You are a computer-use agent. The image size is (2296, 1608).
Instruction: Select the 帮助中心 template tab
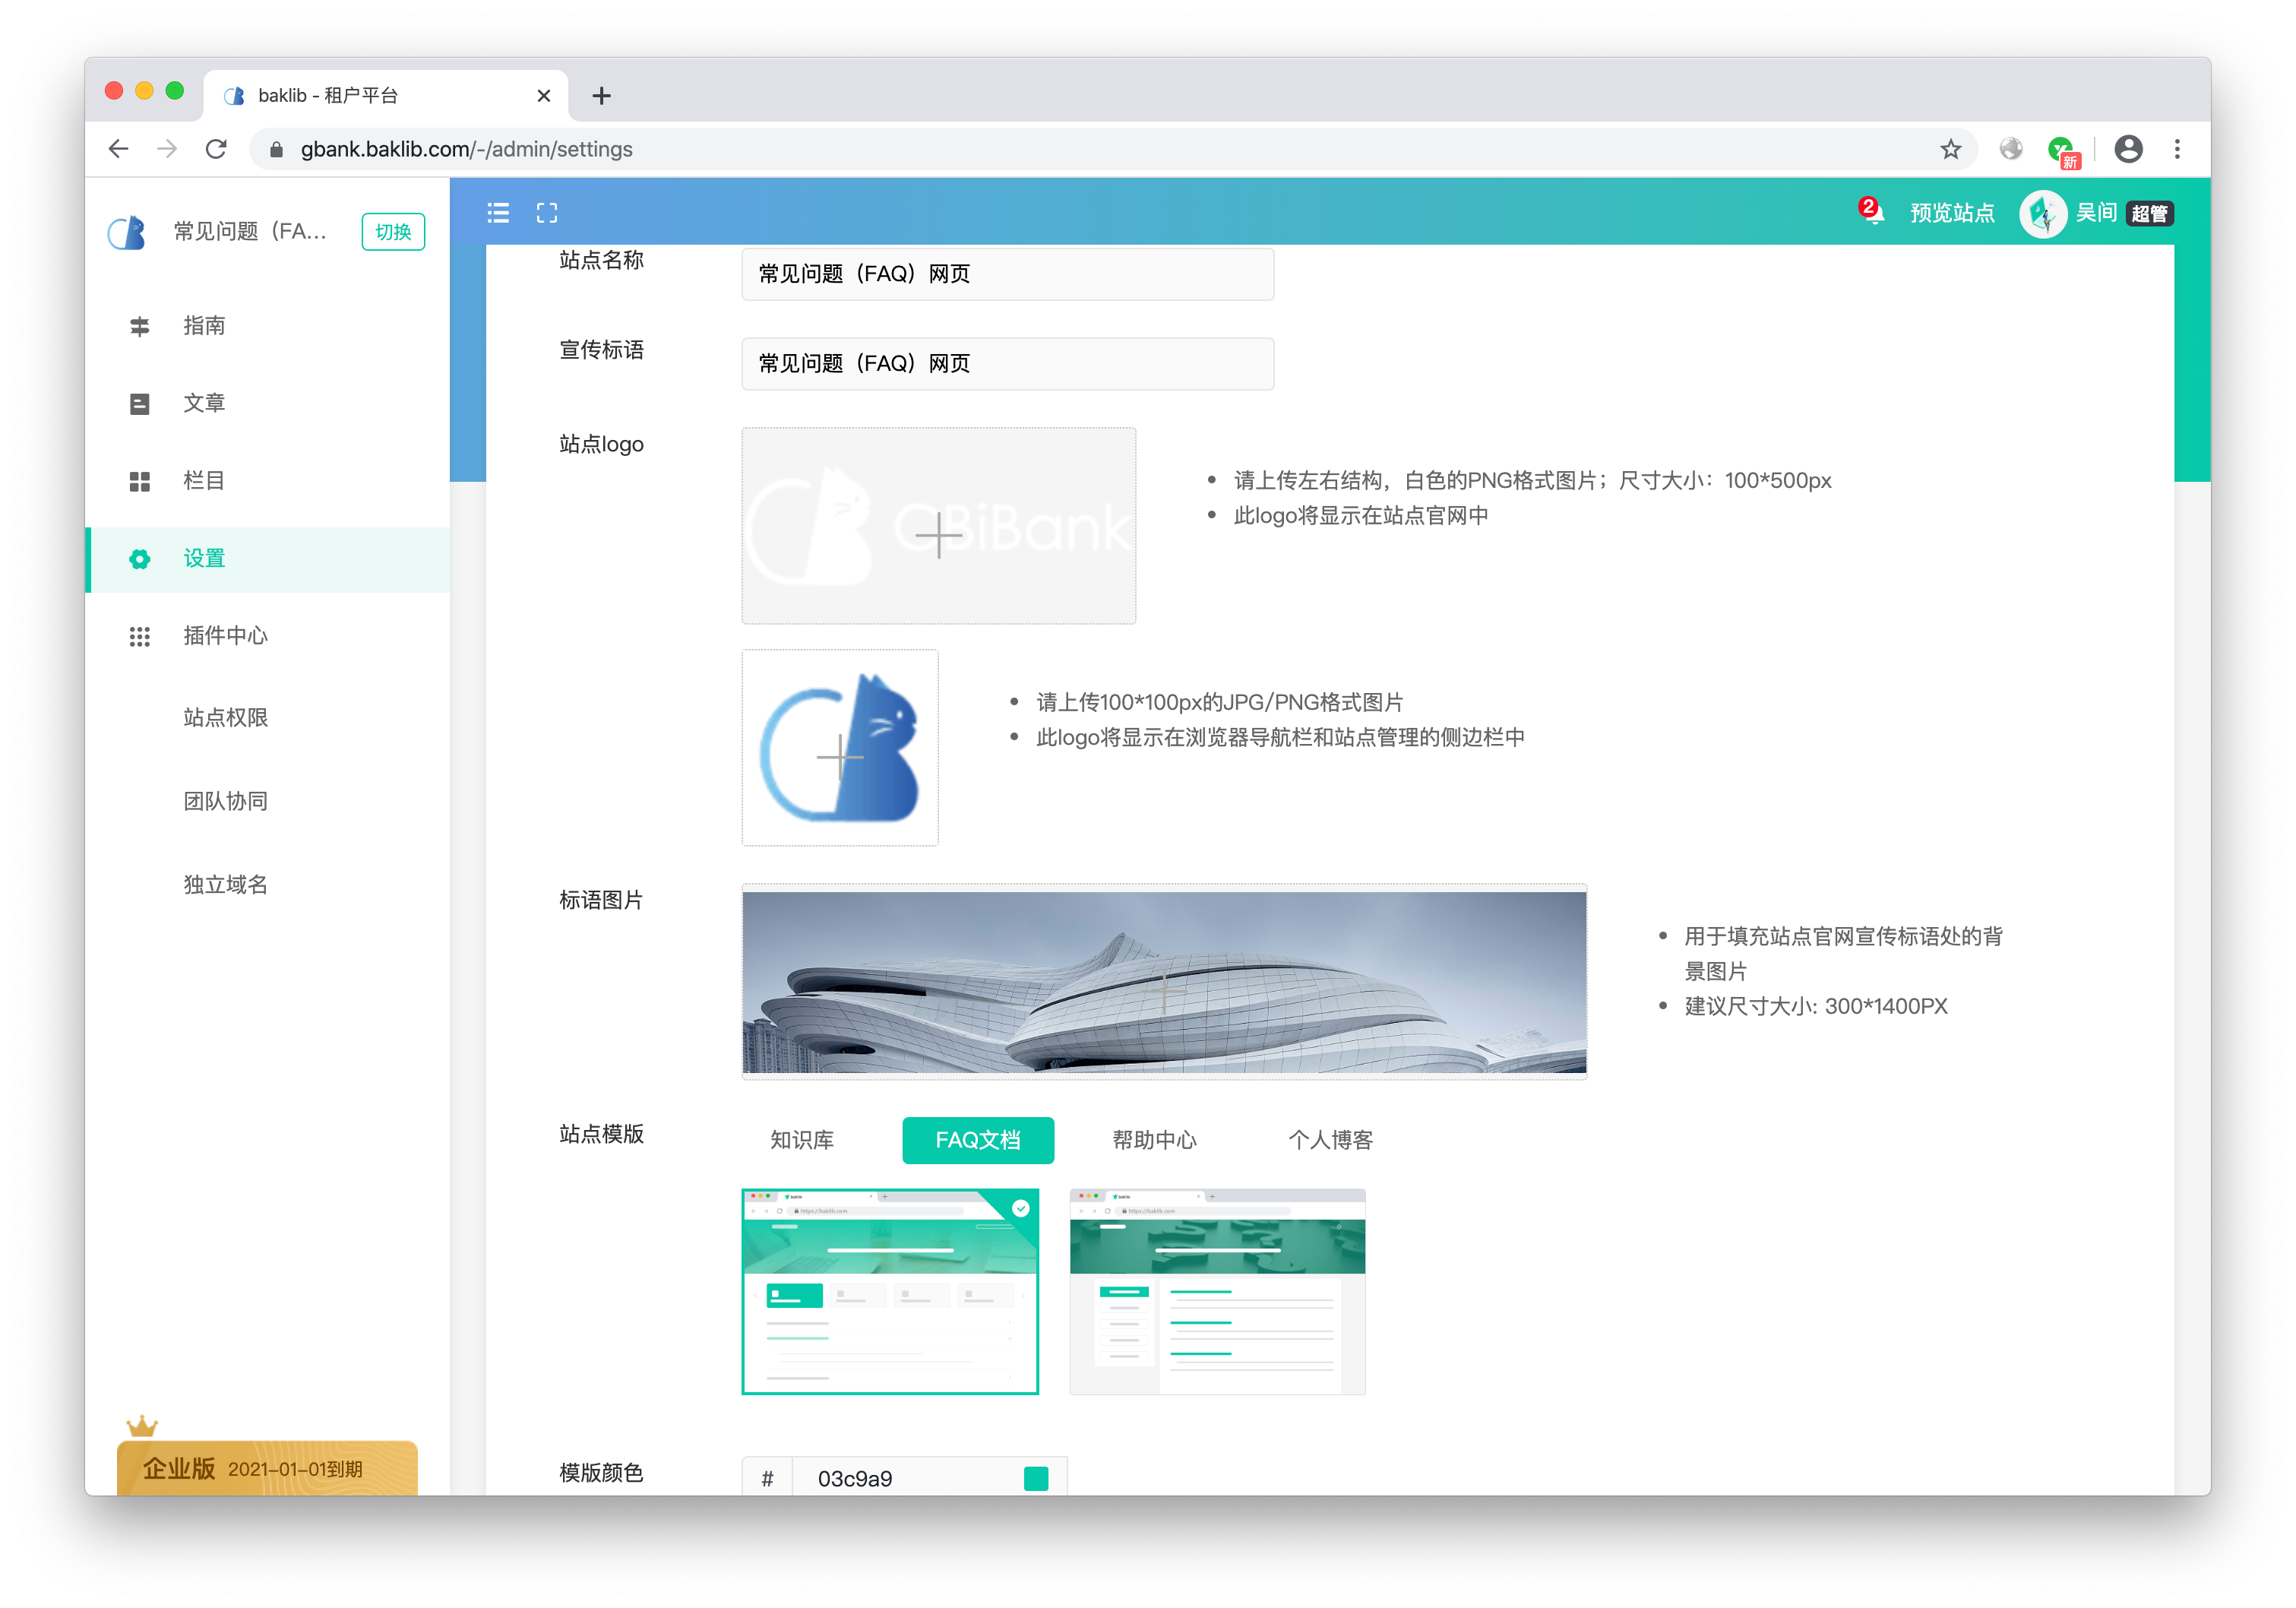(1154, 1140)
